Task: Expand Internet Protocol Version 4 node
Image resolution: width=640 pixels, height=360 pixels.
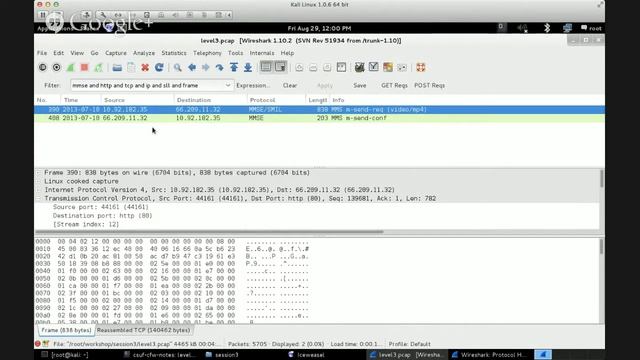Action: coord(39,190)
